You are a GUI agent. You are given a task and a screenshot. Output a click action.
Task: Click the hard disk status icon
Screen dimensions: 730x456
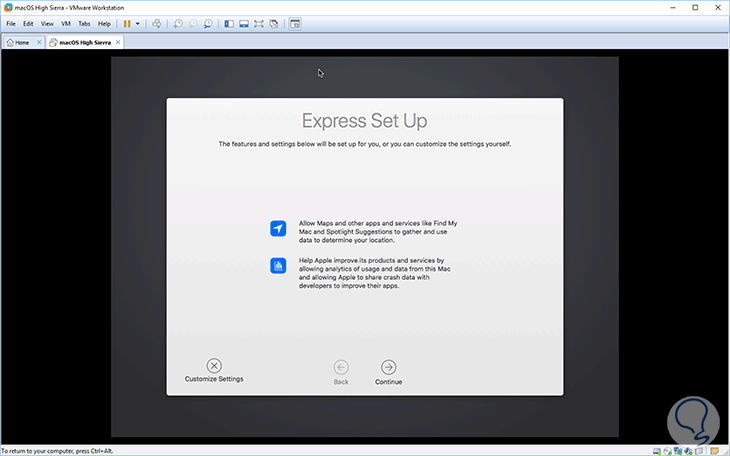point(657,451)
